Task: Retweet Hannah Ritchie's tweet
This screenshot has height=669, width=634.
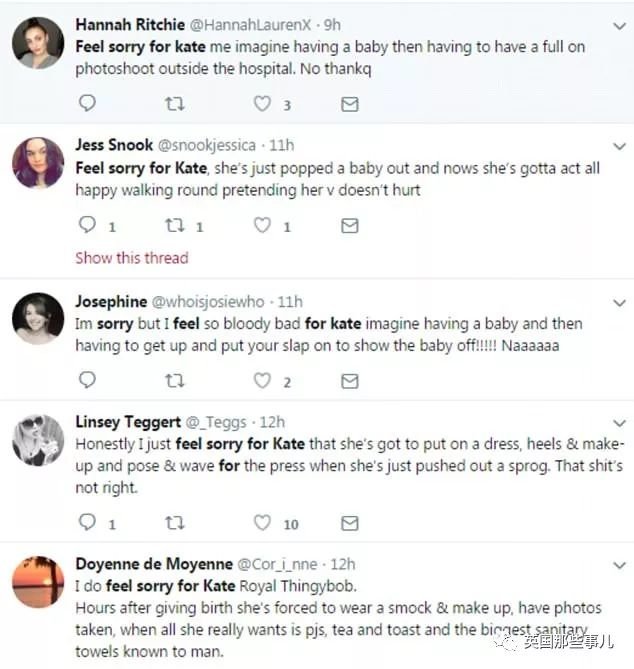Action: pyautogui.click(x=174, y=104)
